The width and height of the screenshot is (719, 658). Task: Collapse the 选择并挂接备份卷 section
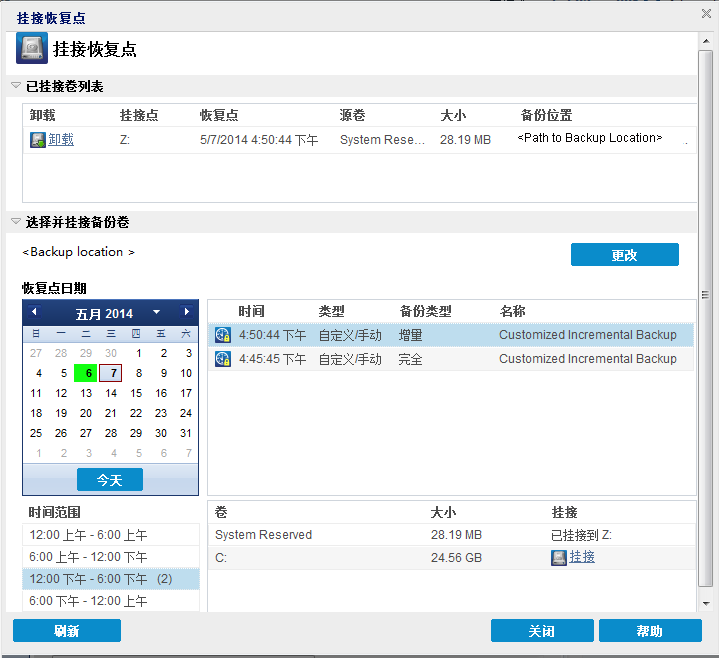point(16,221)
